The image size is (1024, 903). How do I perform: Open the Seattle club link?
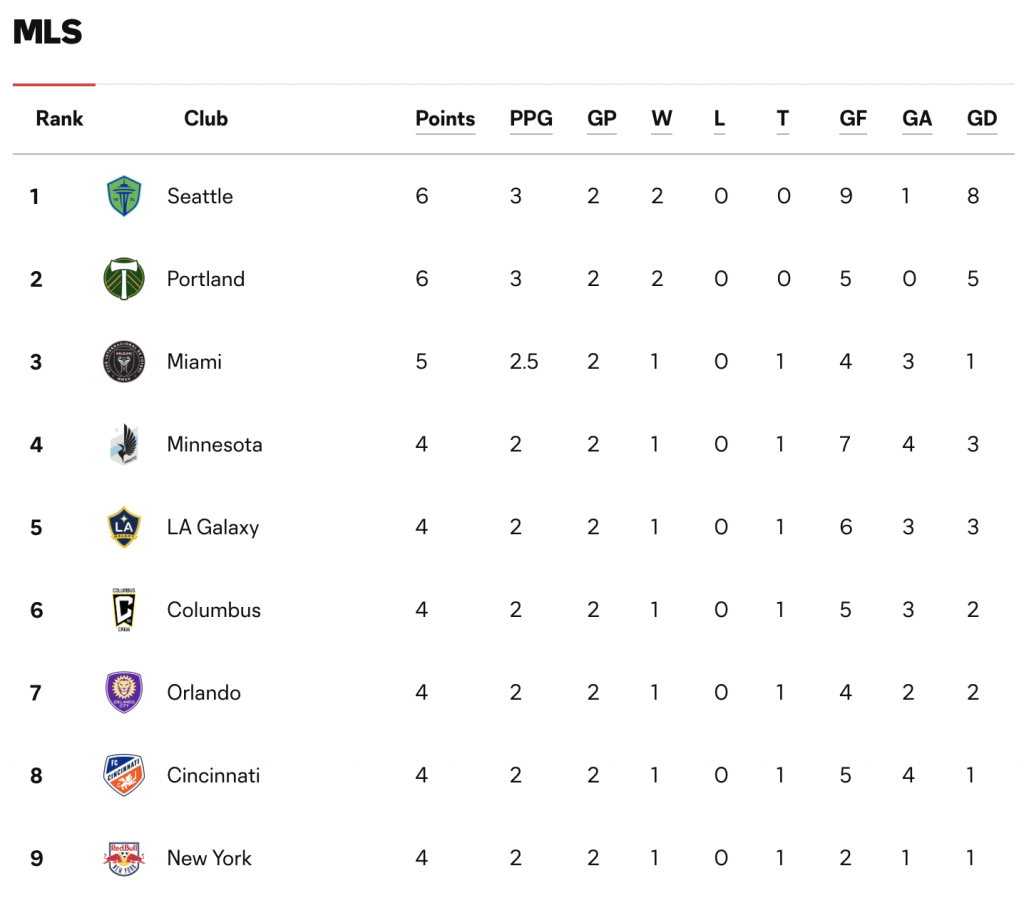click(x=200, y=196)
